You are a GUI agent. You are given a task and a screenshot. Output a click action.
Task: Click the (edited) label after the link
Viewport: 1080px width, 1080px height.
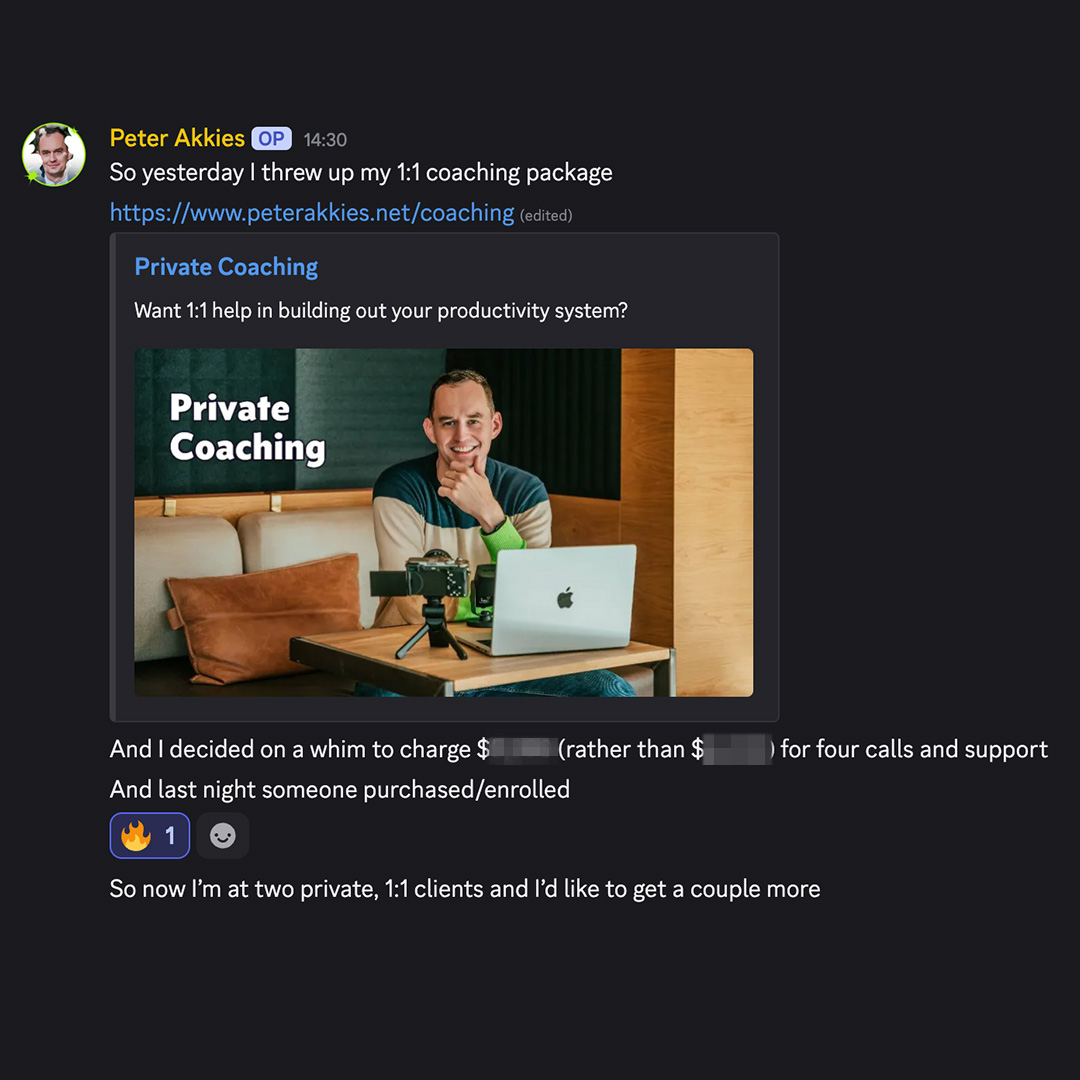click(x=546, y=216)
